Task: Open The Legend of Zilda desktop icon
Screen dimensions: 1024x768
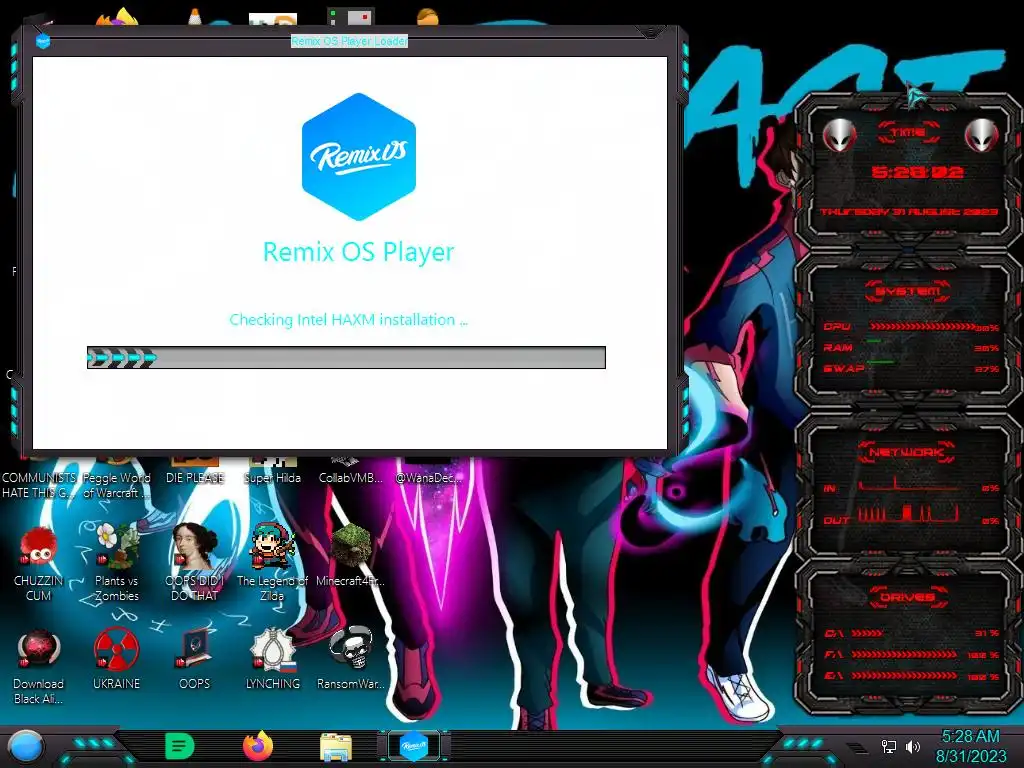Action: [272, 563]
